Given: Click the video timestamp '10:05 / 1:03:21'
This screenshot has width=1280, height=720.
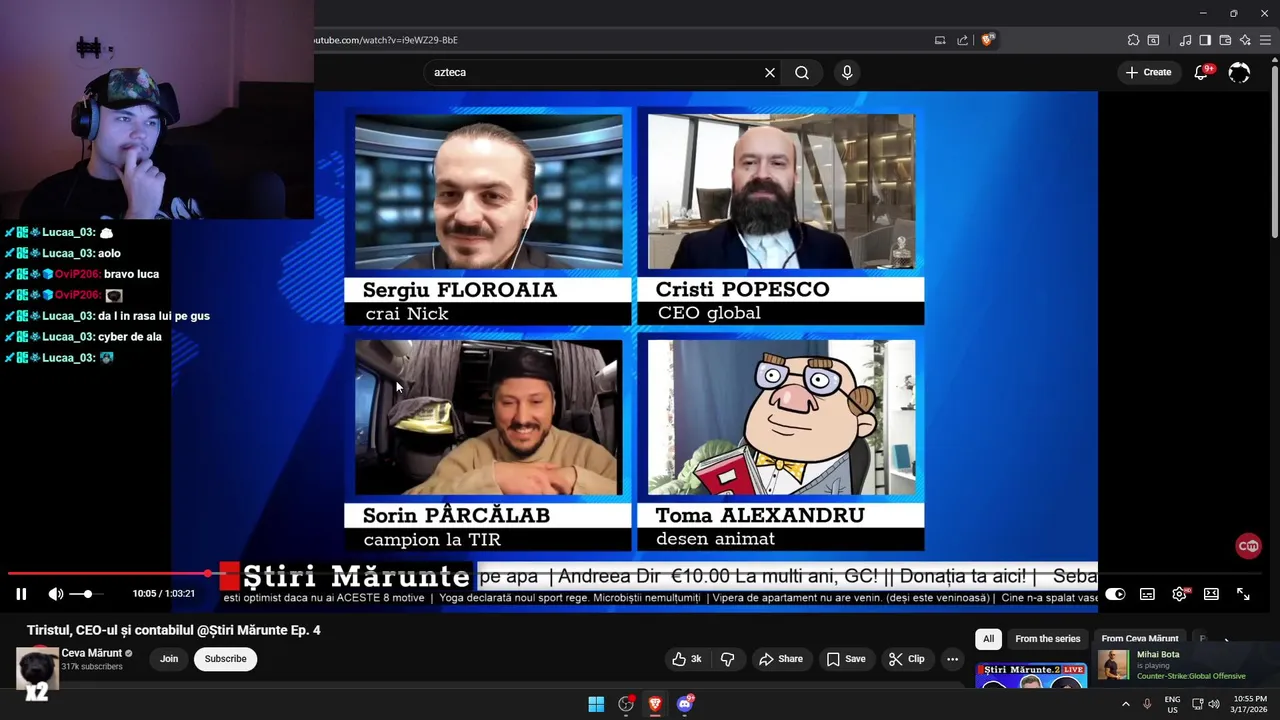Looking at the screenshot, I should pyautogui.click(x=164, y=594).
